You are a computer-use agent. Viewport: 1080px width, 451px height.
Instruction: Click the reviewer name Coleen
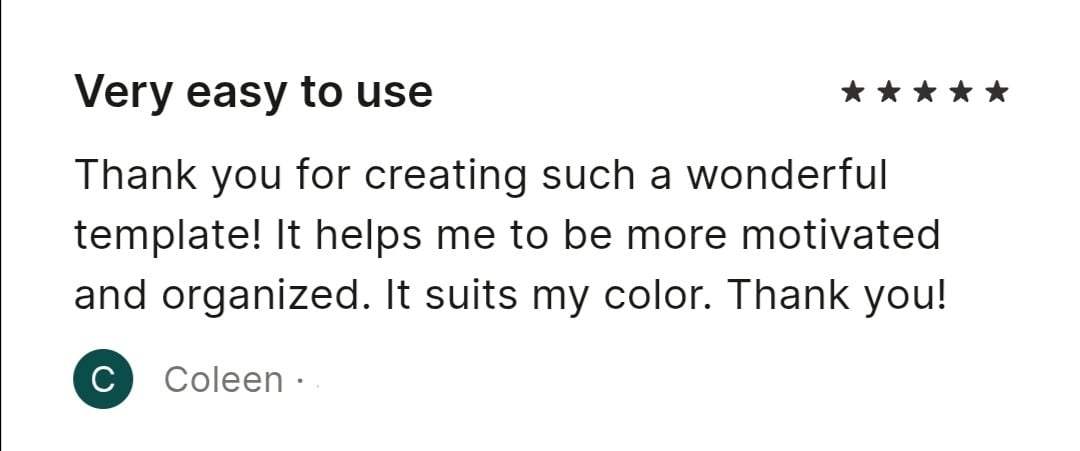coord(224,379)
